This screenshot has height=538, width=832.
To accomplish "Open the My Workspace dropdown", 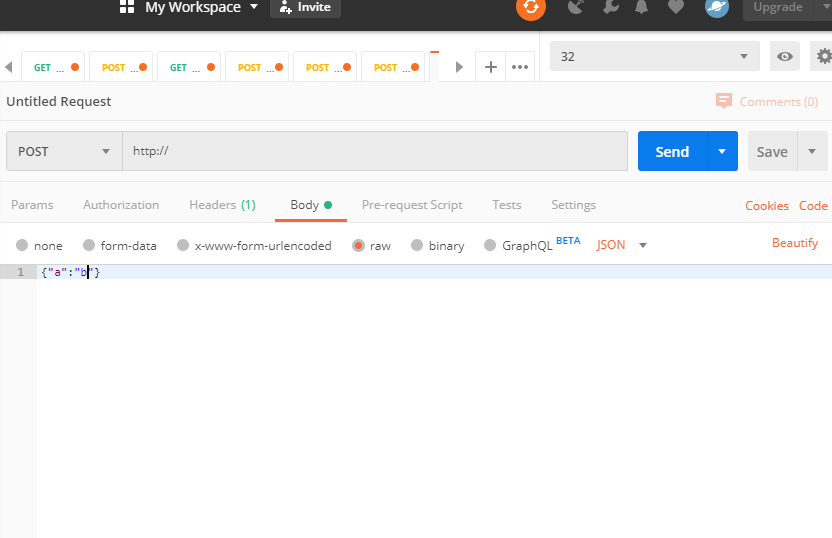I will tap(202, 7).
